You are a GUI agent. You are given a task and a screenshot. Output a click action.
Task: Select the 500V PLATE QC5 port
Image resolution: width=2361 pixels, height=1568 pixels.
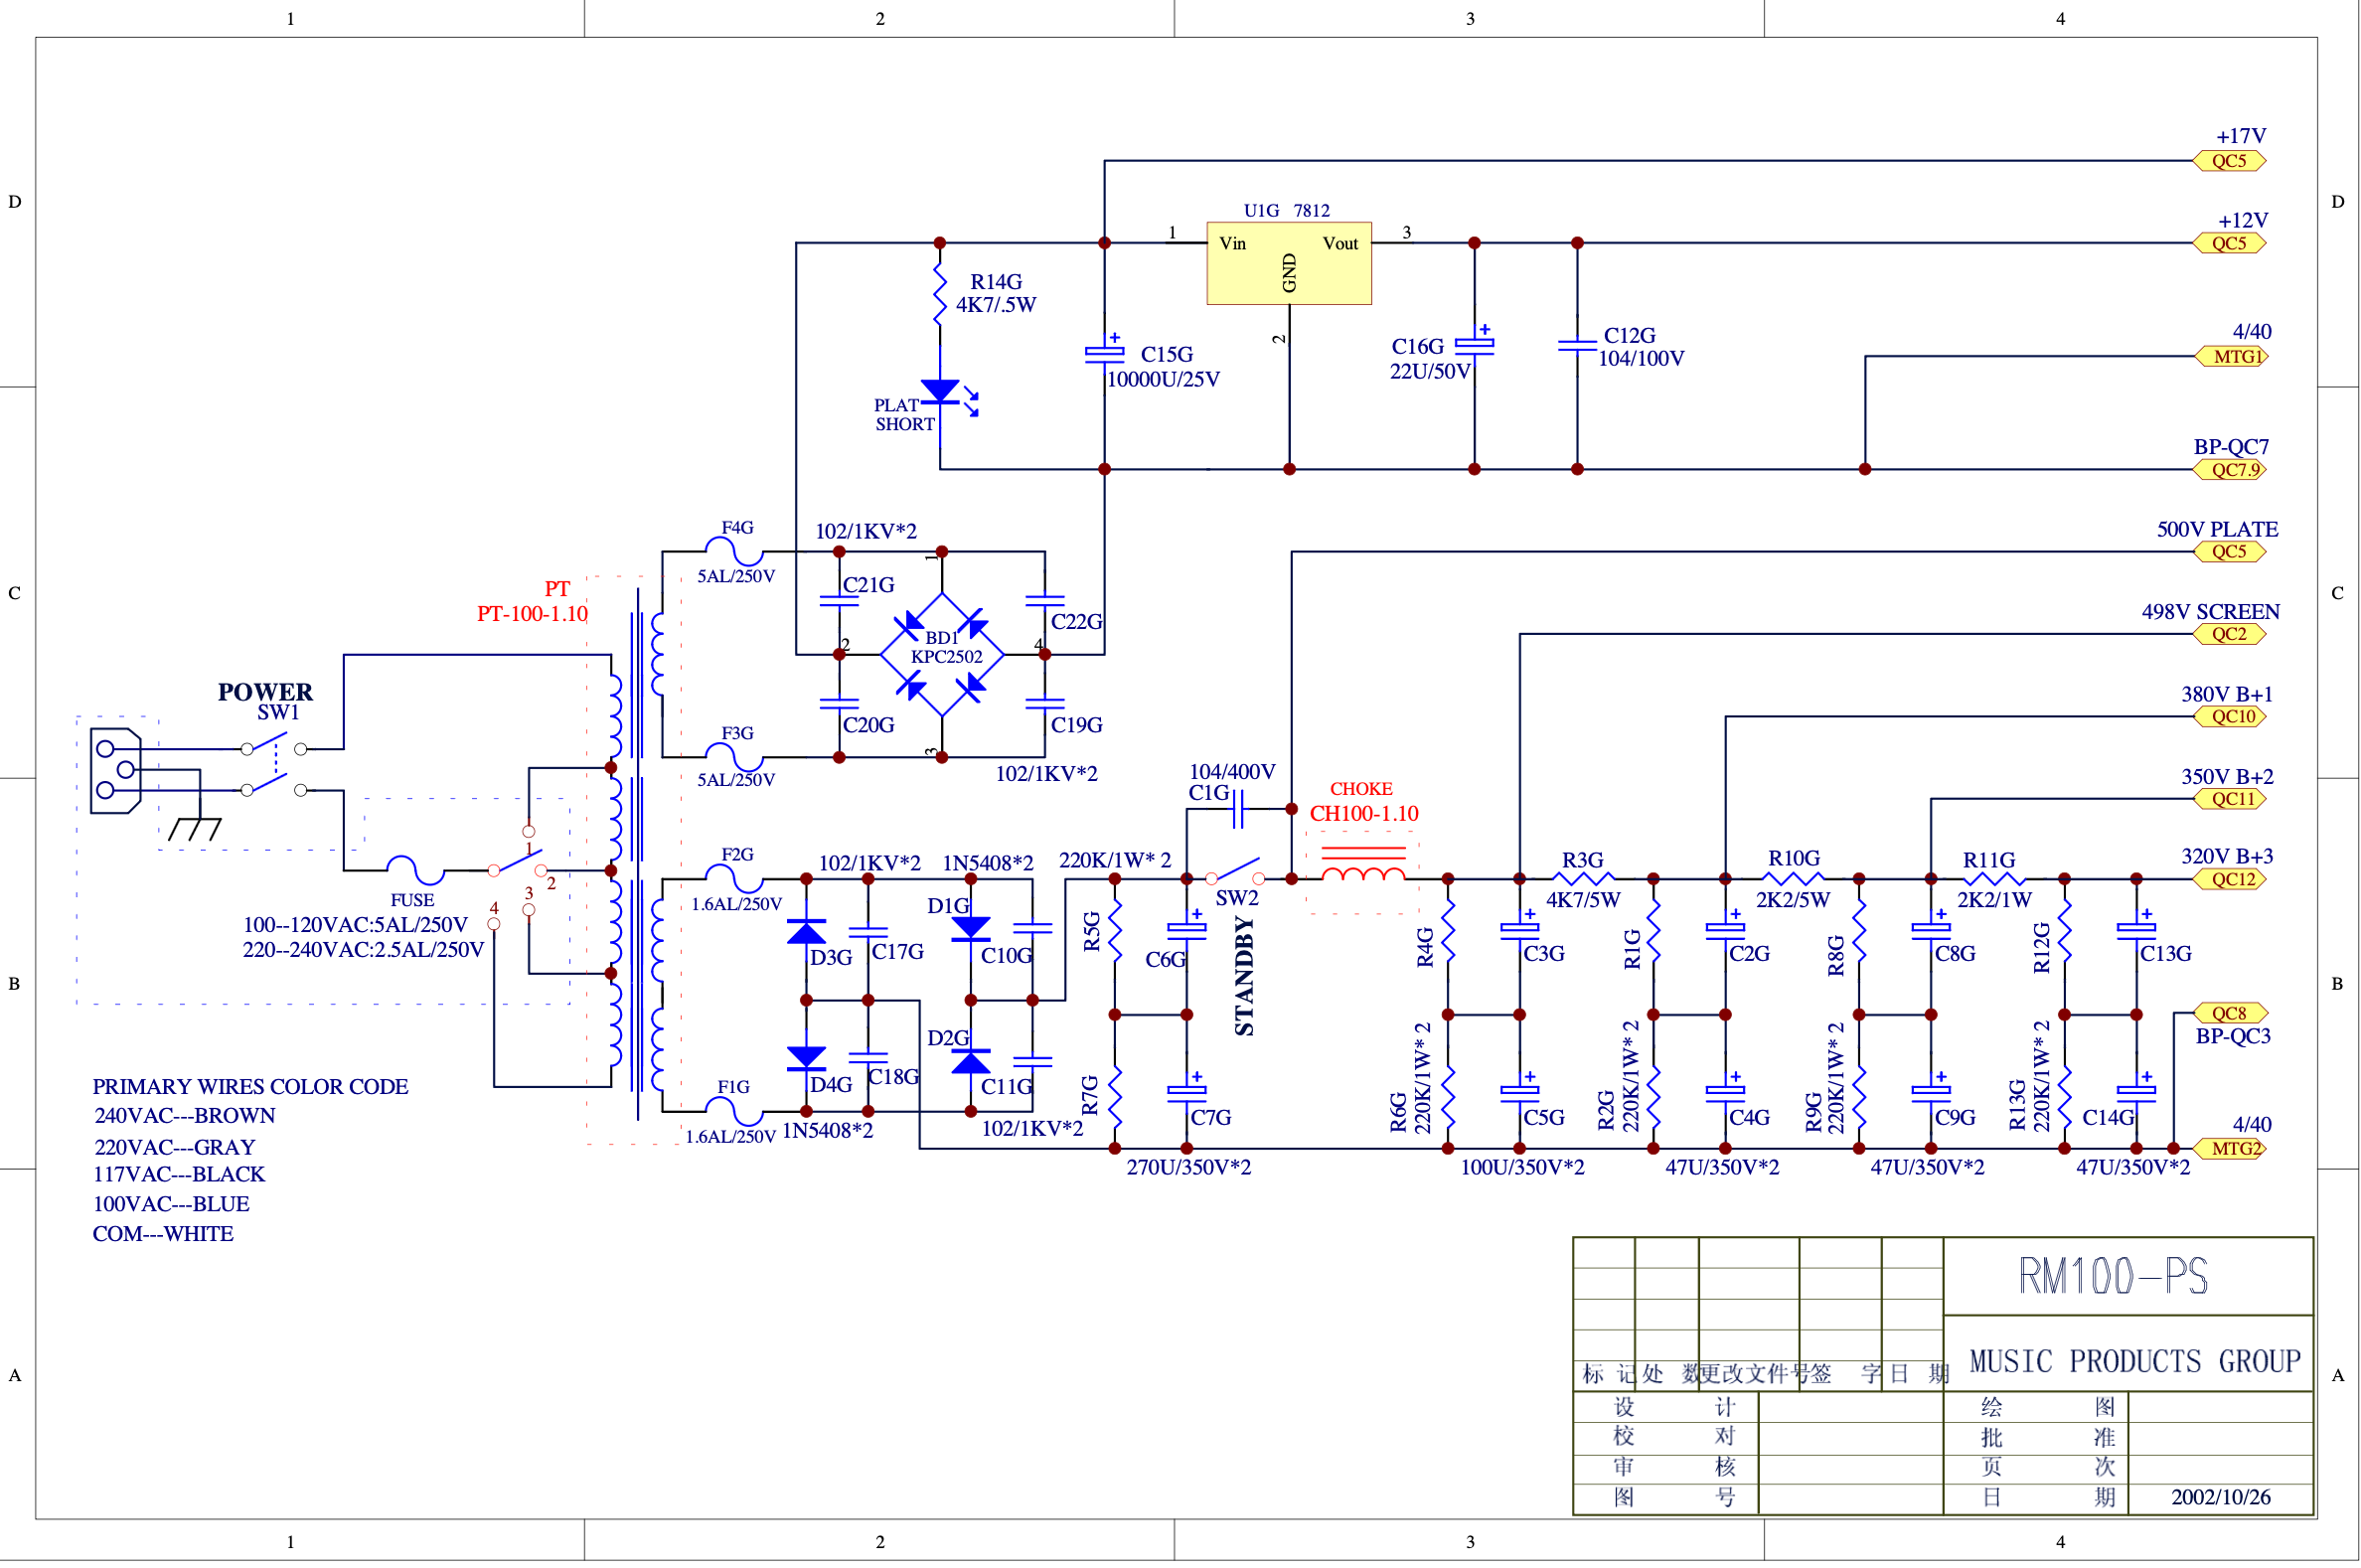tap(2229, 552)
